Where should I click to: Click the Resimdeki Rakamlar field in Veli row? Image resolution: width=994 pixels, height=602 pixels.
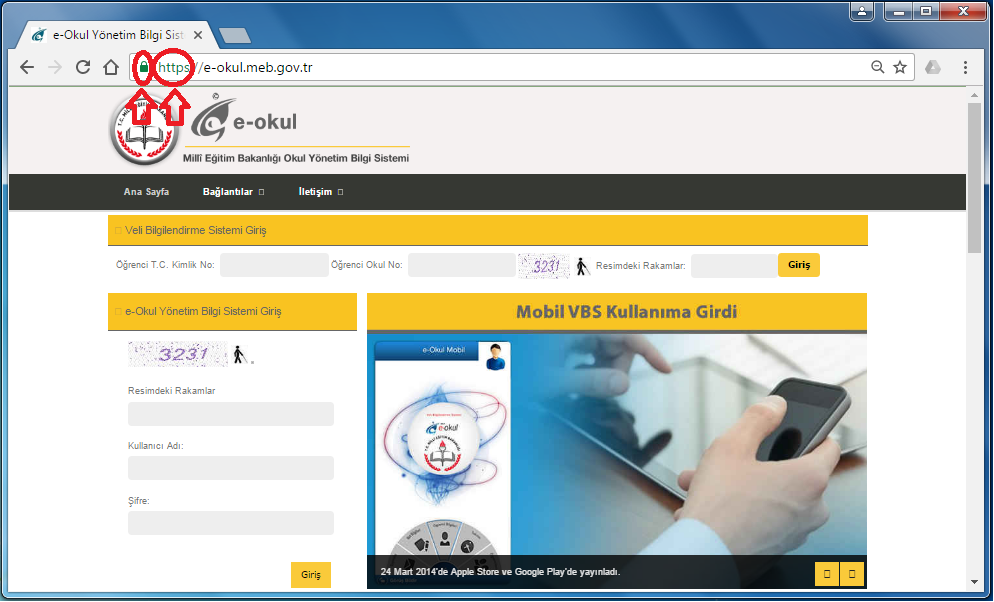pyautogui.click(x=734, y=266)
